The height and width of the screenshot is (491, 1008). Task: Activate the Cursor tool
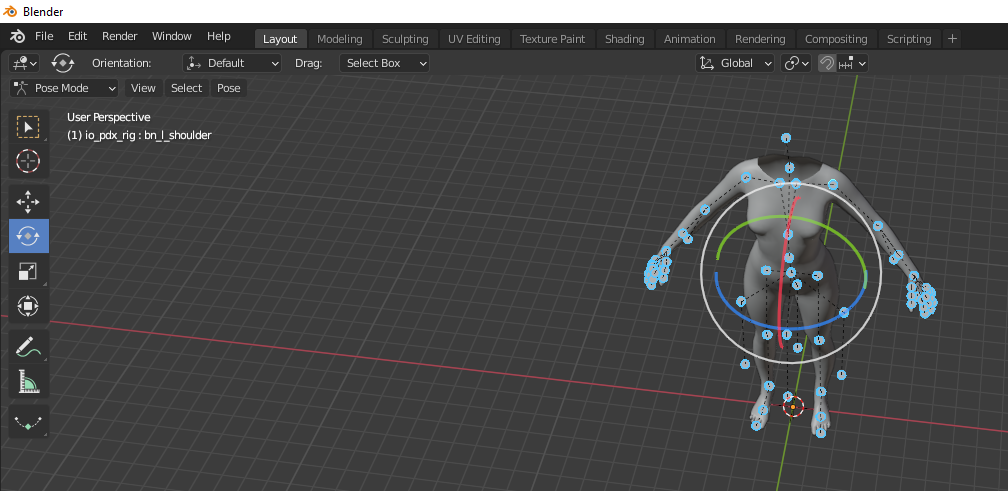(28, 161)
